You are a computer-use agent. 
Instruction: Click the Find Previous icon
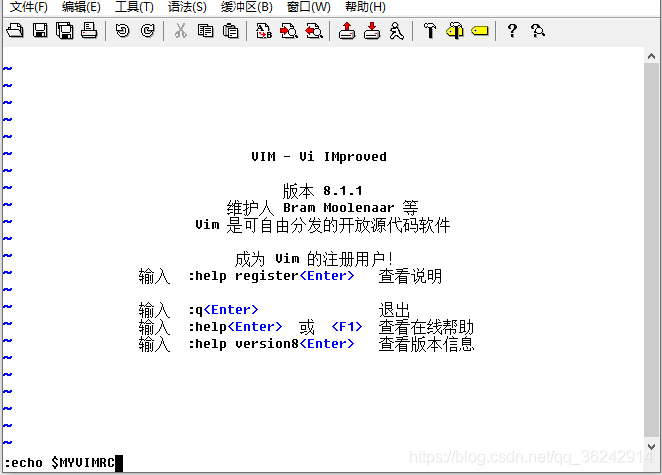tap(314, 31)
